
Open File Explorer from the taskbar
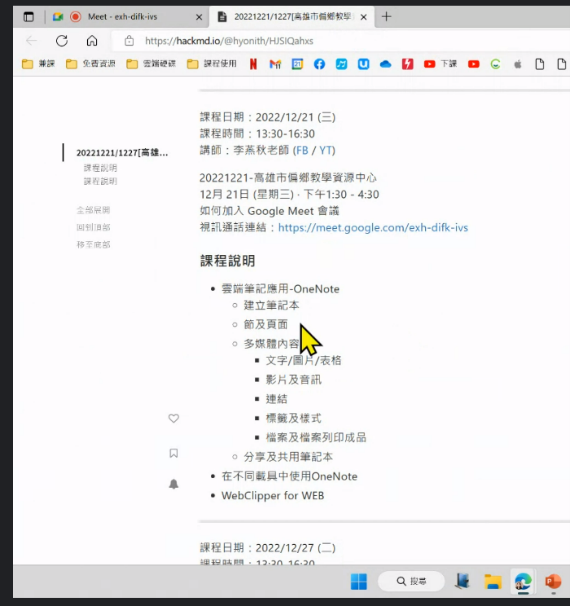pos(493,582)
